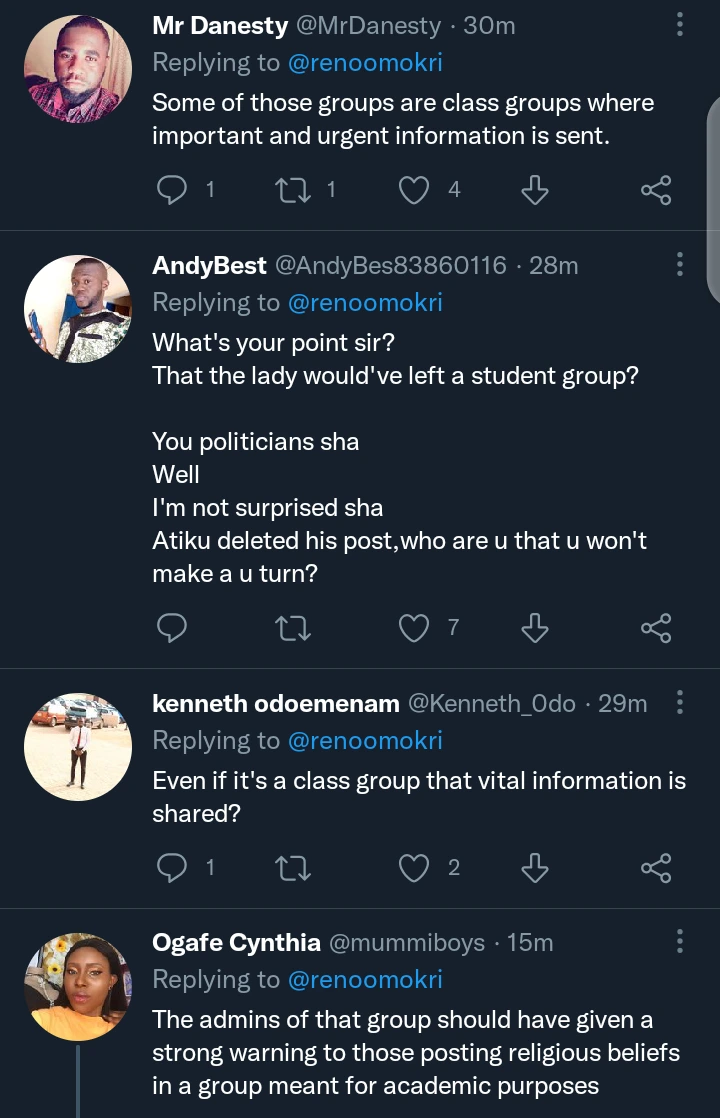The image size is (720, 1118).
Task: Open more options on Mr Danesty's tweet
Action: 680,25
